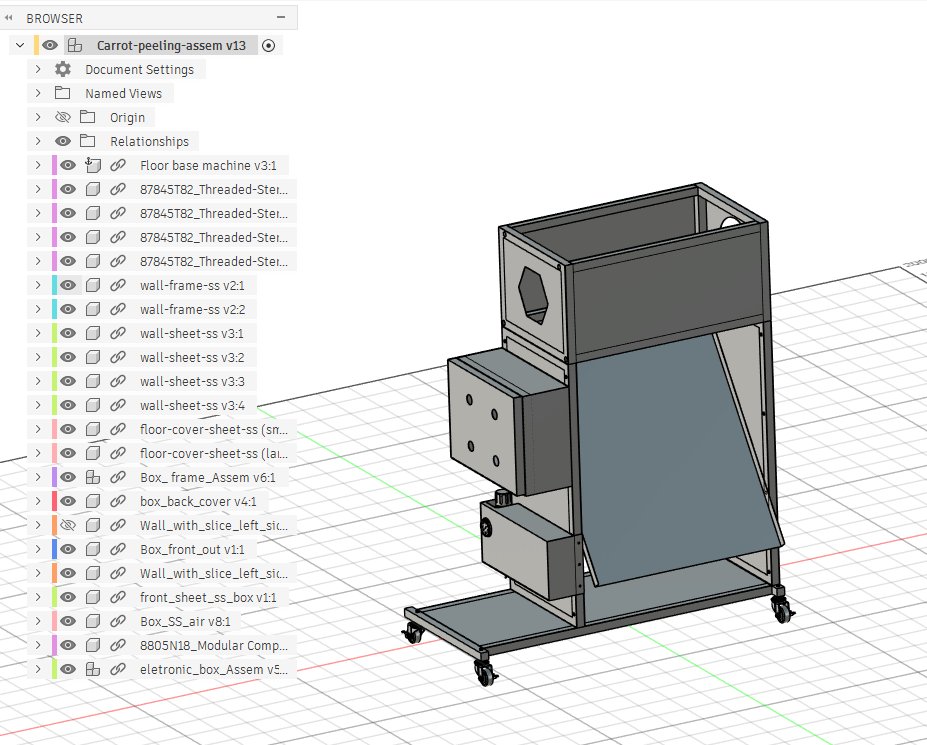Click link icon of front_sheet_ss_box v1:1
The image size is (927, 745).
(118, 597)
